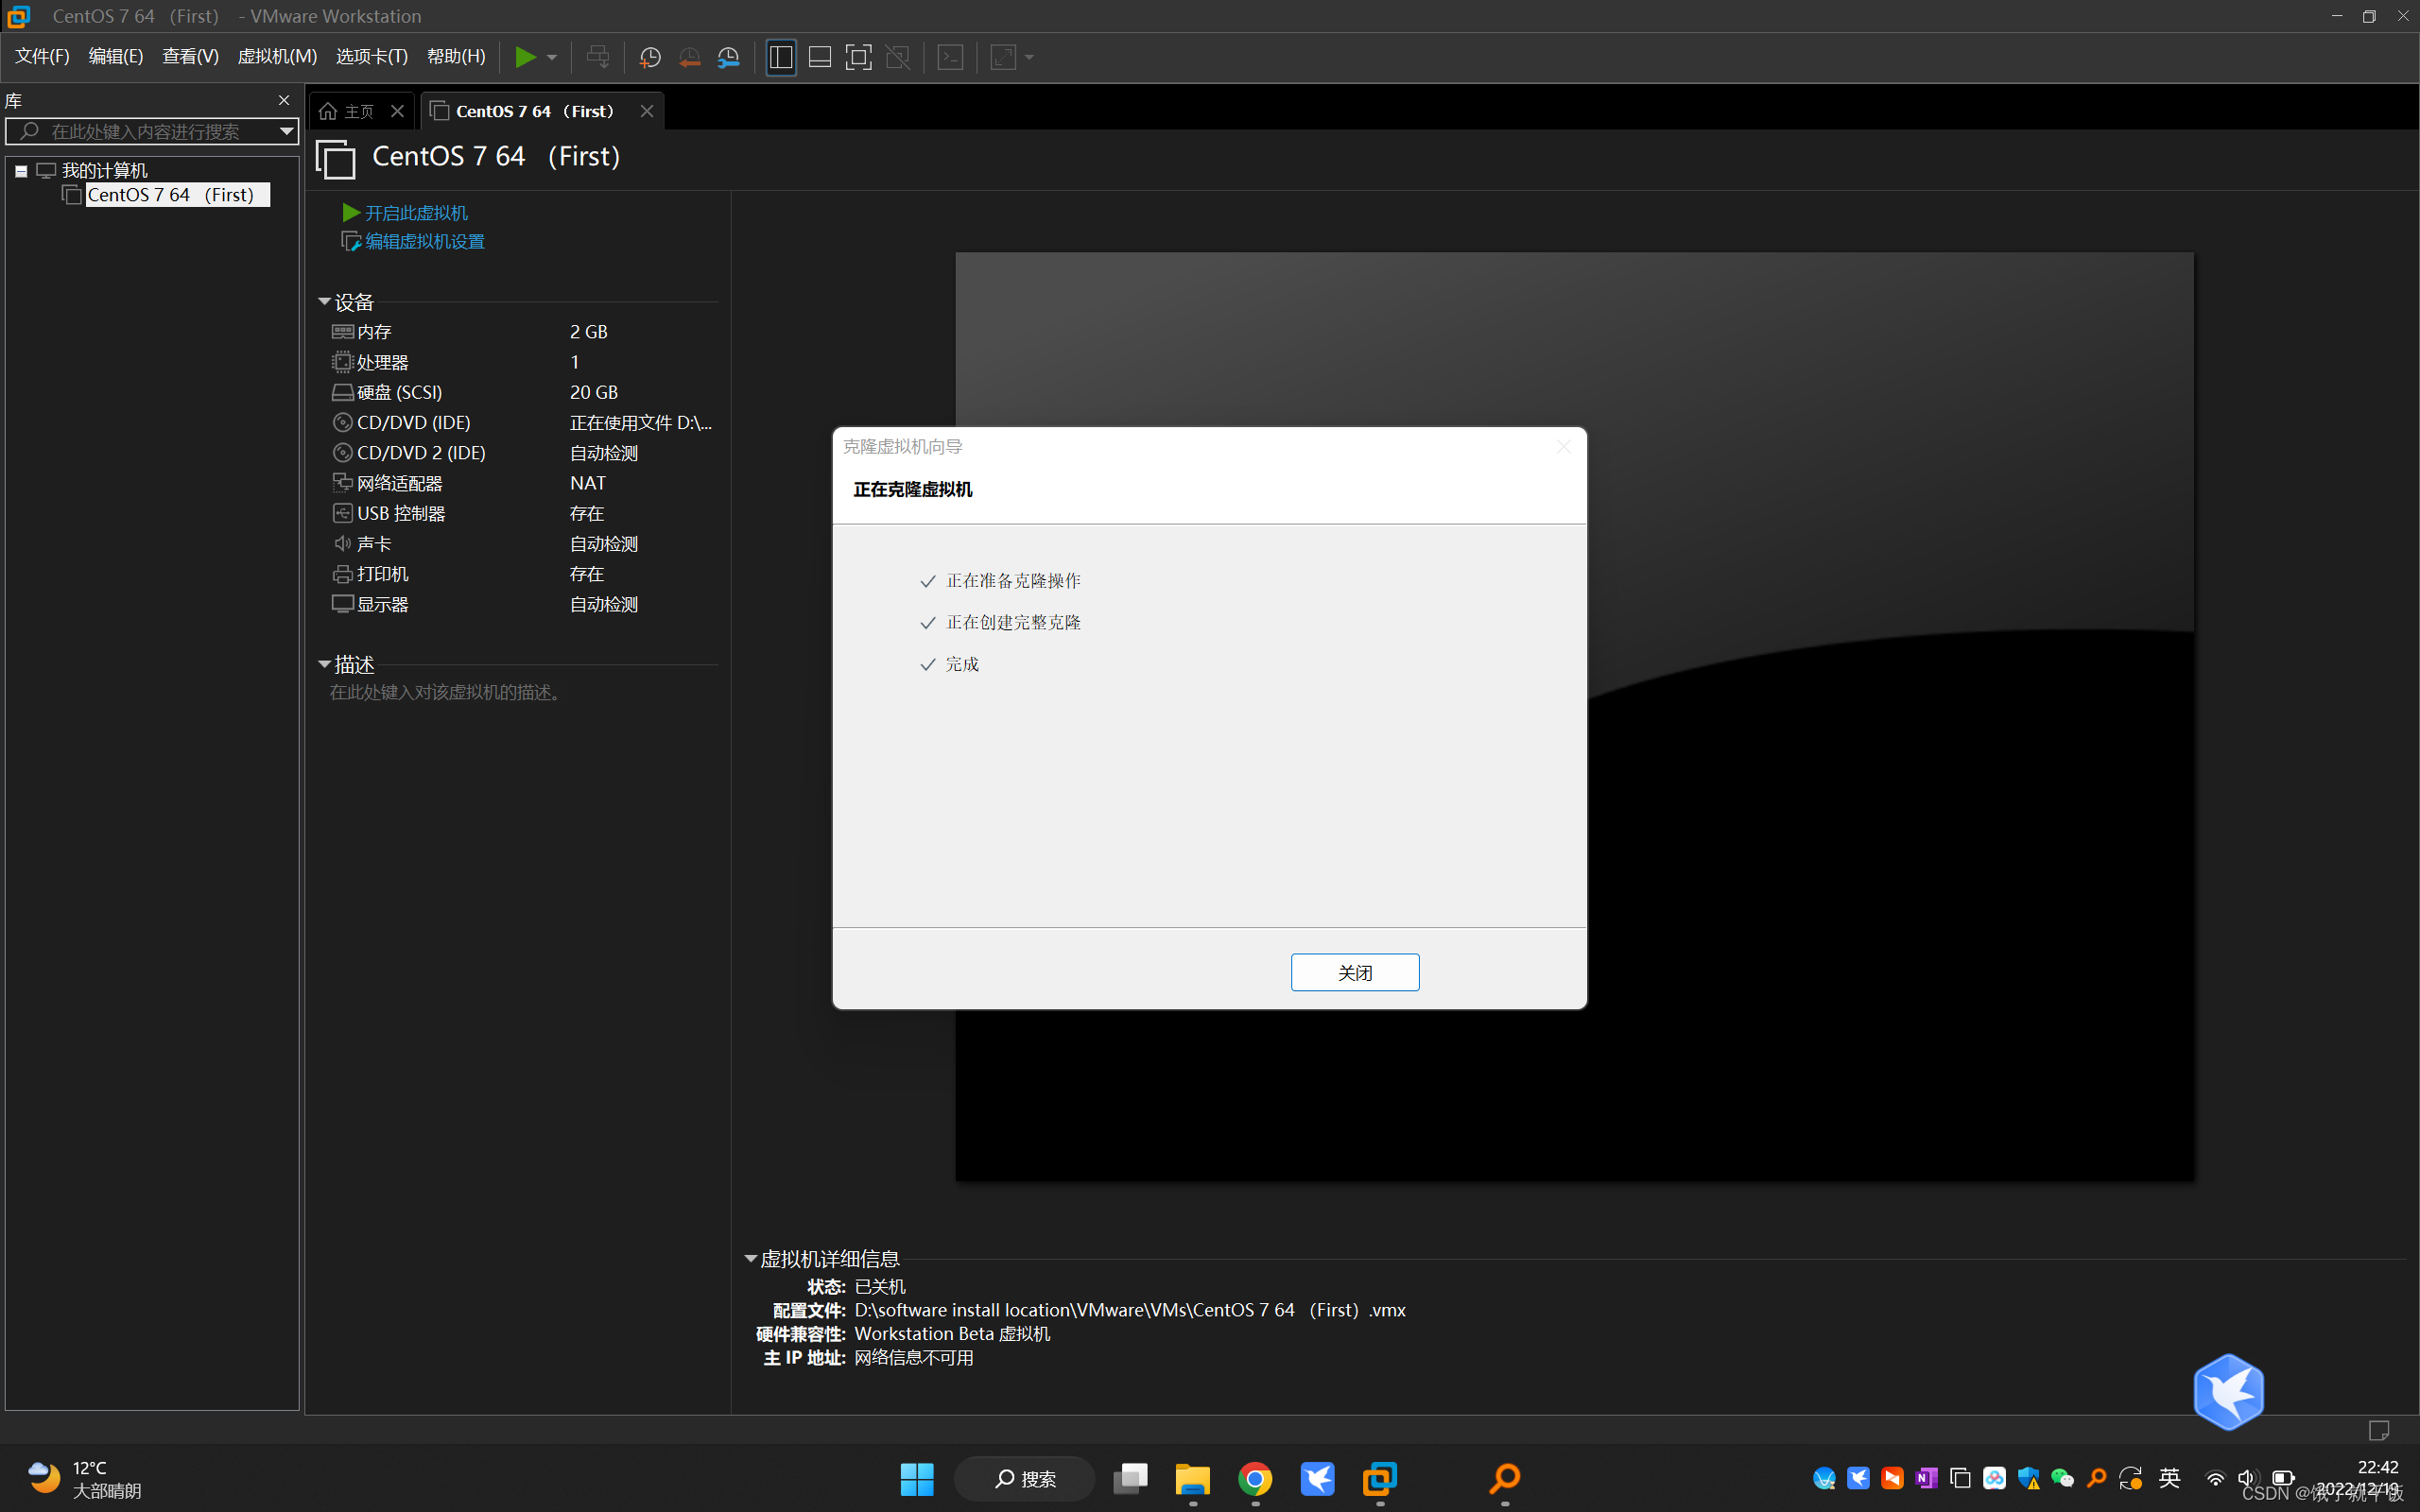The height and width of the screenshot is (1512, 2420).
Task: Click the stretch guest display icon
Action: (1003, 57)
